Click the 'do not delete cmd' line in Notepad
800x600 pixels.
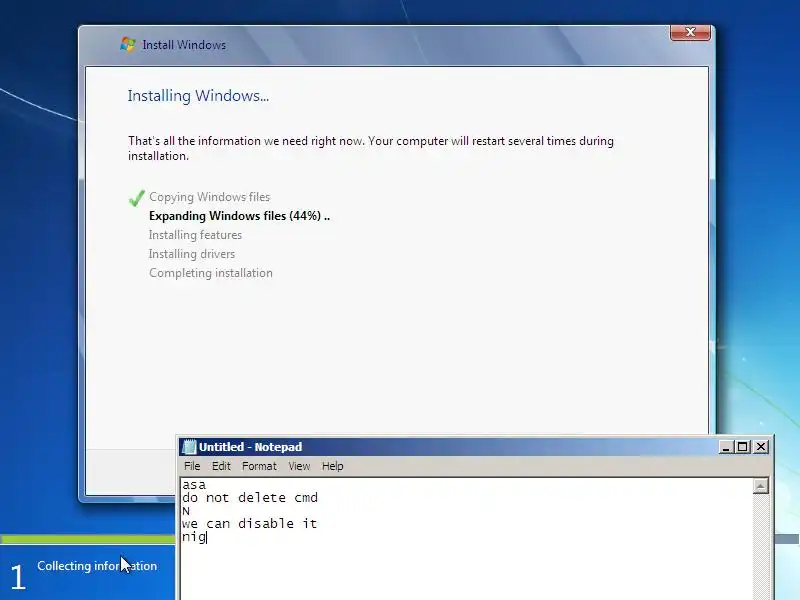point(250,497)
